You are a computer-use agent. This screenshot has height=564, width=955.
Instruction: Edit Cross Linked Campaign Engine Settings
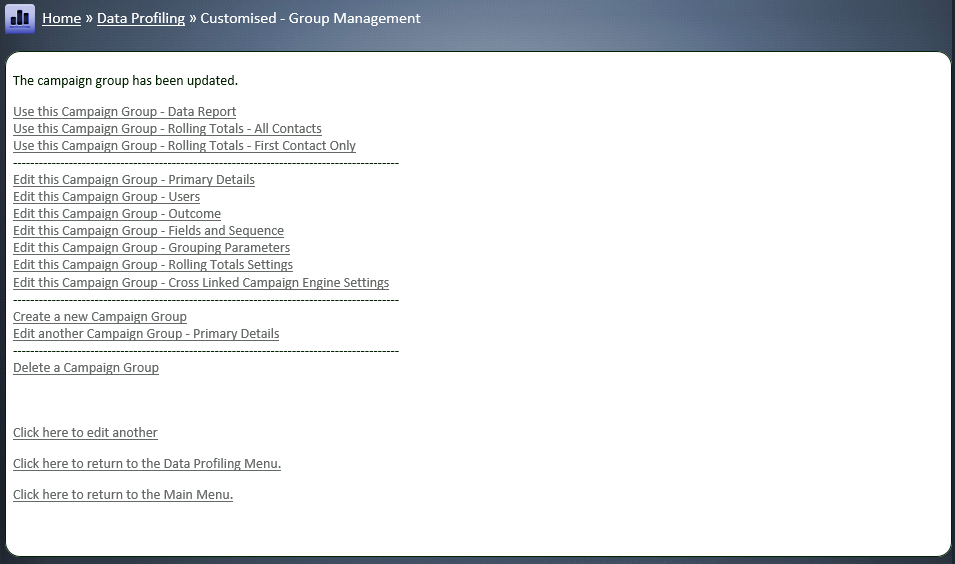[200, 283]
